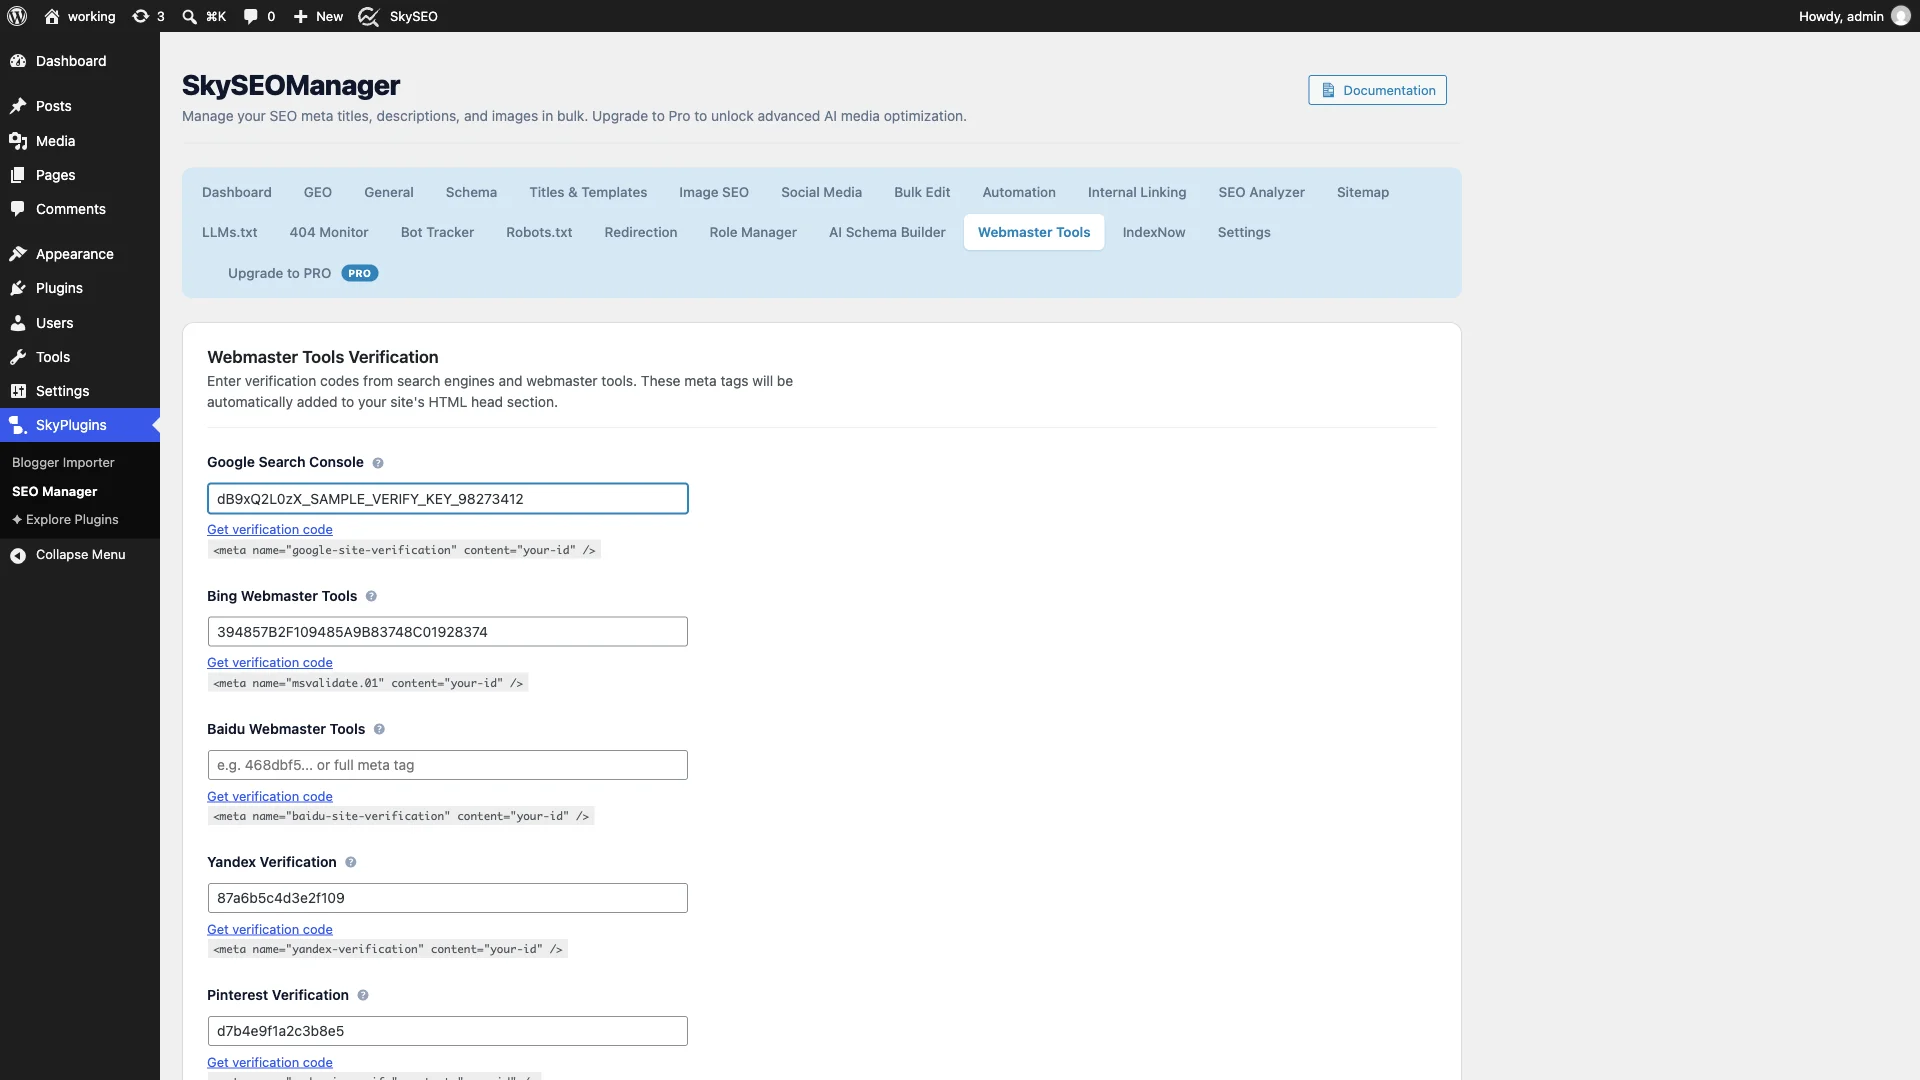Viewport: 1920px width, 1080px height.
Task: Focus the Pinterest Verification input field
Action: (448, 1031)
